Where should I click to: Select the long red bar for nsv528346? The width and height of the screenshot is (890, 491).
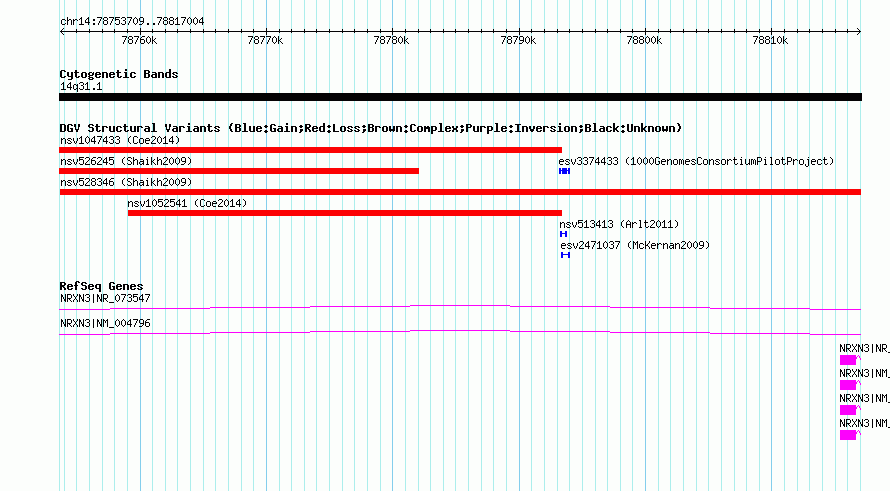tap(460, 192)
